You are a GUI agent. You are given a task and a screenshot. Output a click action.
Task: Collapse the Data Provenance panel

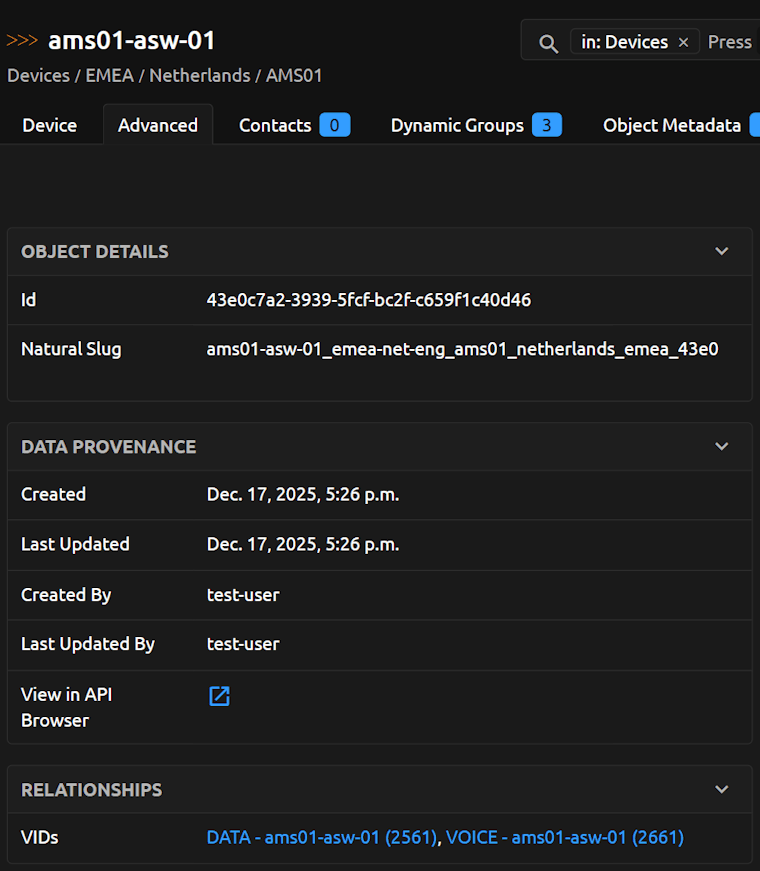tap(722, 446)
